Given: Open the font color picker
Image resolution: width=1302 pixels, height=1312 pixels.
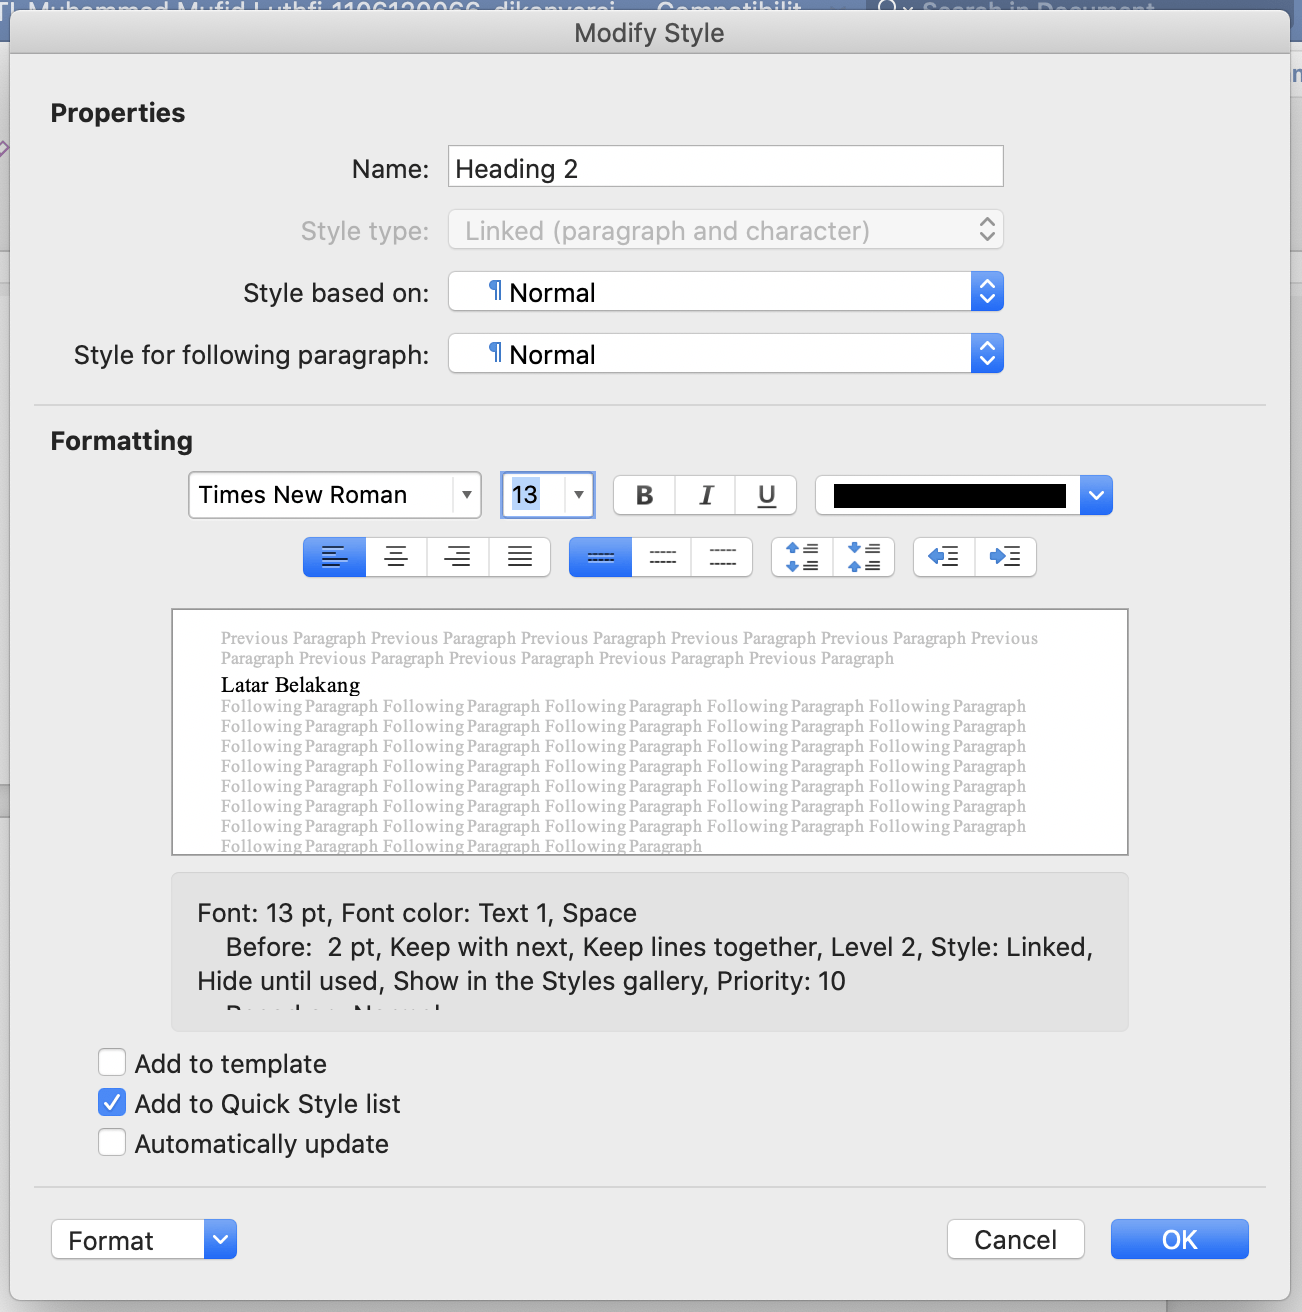Looking at the screenshot, I should click(x=1096, y=495).
